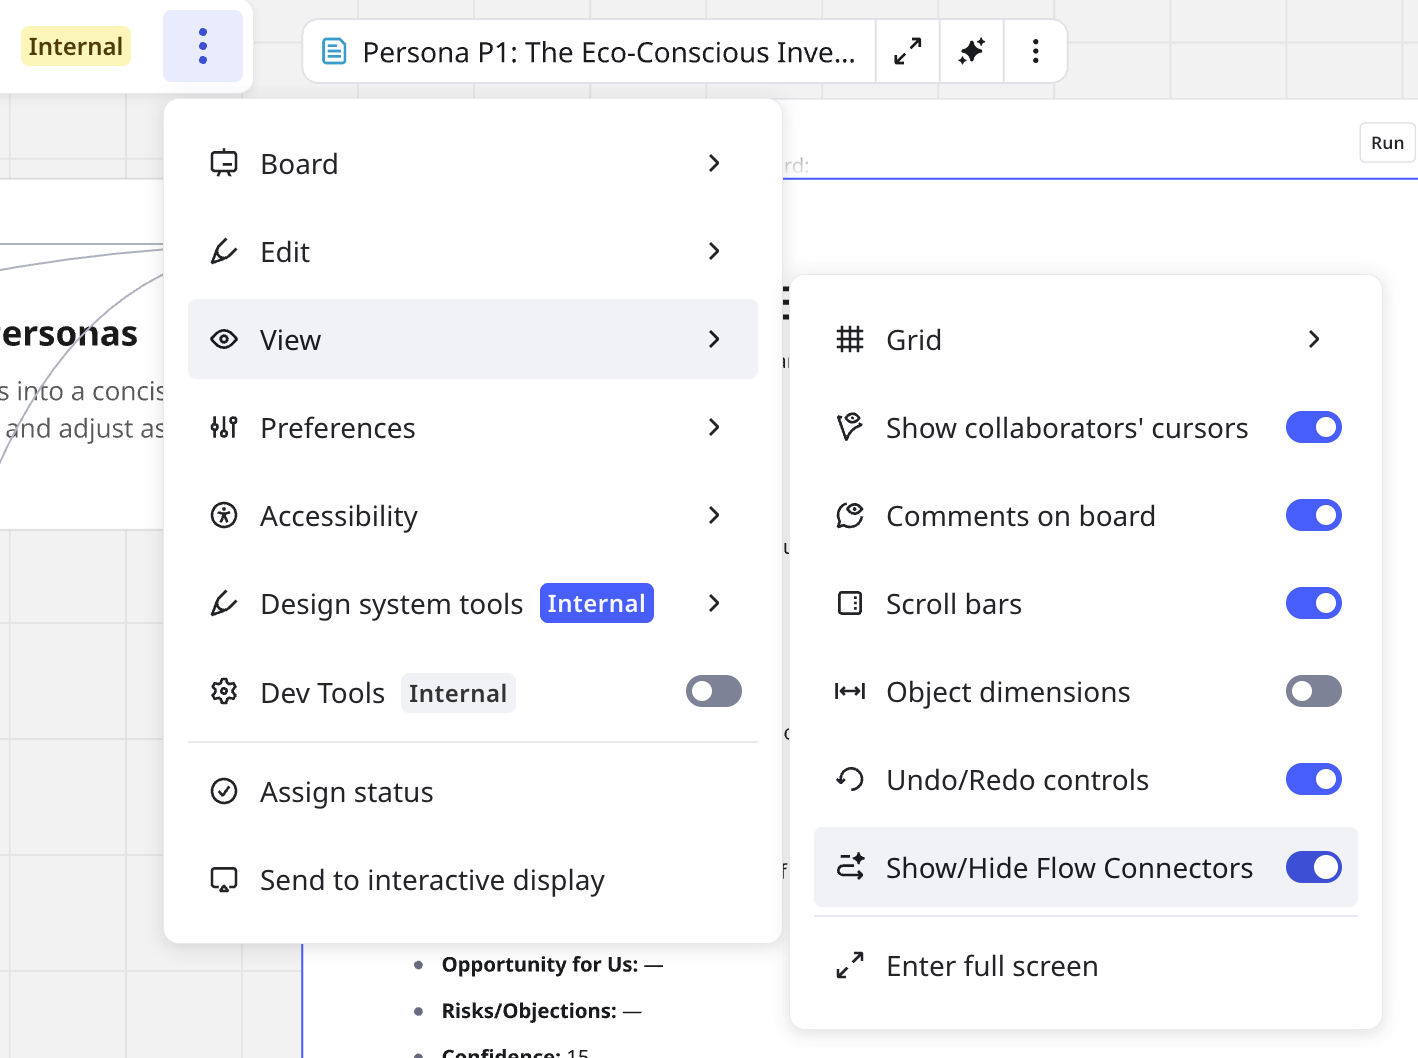
Task: Click the Assign status checkmark icon
Action: coord(224,792)
